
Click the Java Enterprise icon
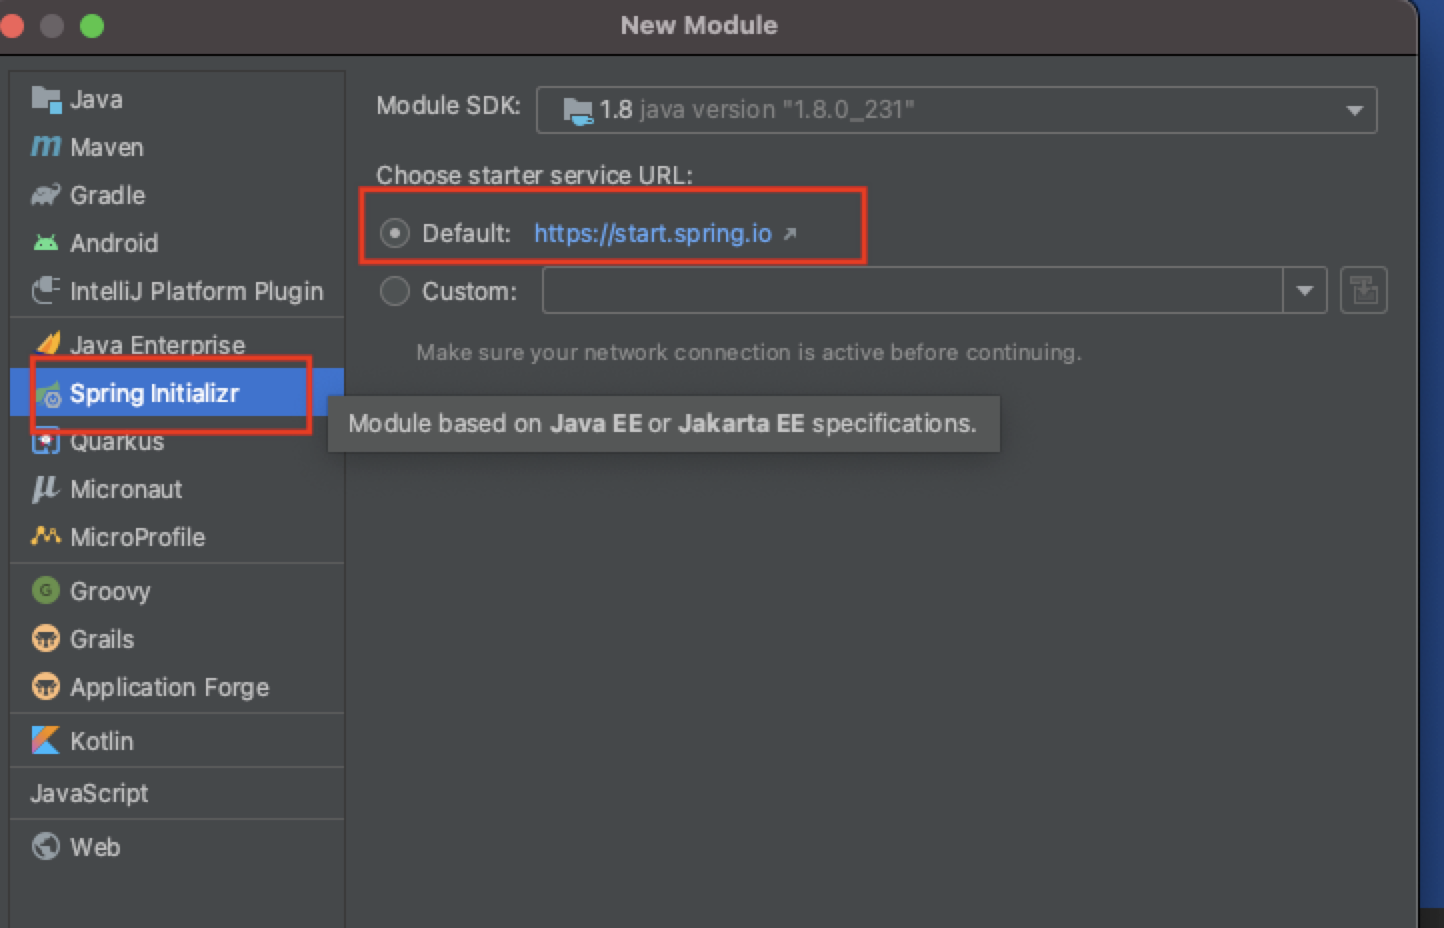pos(46,345)
